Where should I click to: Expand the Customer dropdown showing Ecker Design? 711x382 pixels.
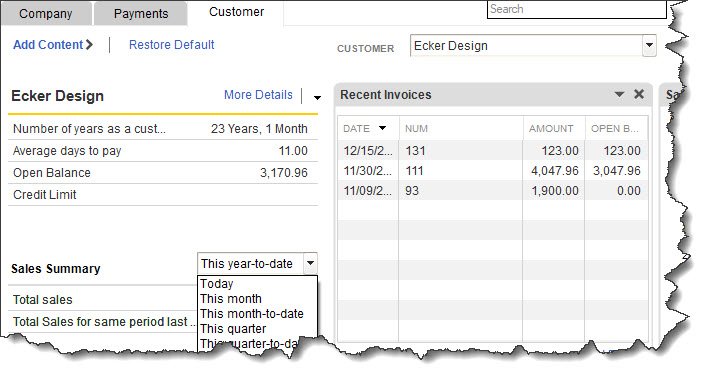pos(649,45)
